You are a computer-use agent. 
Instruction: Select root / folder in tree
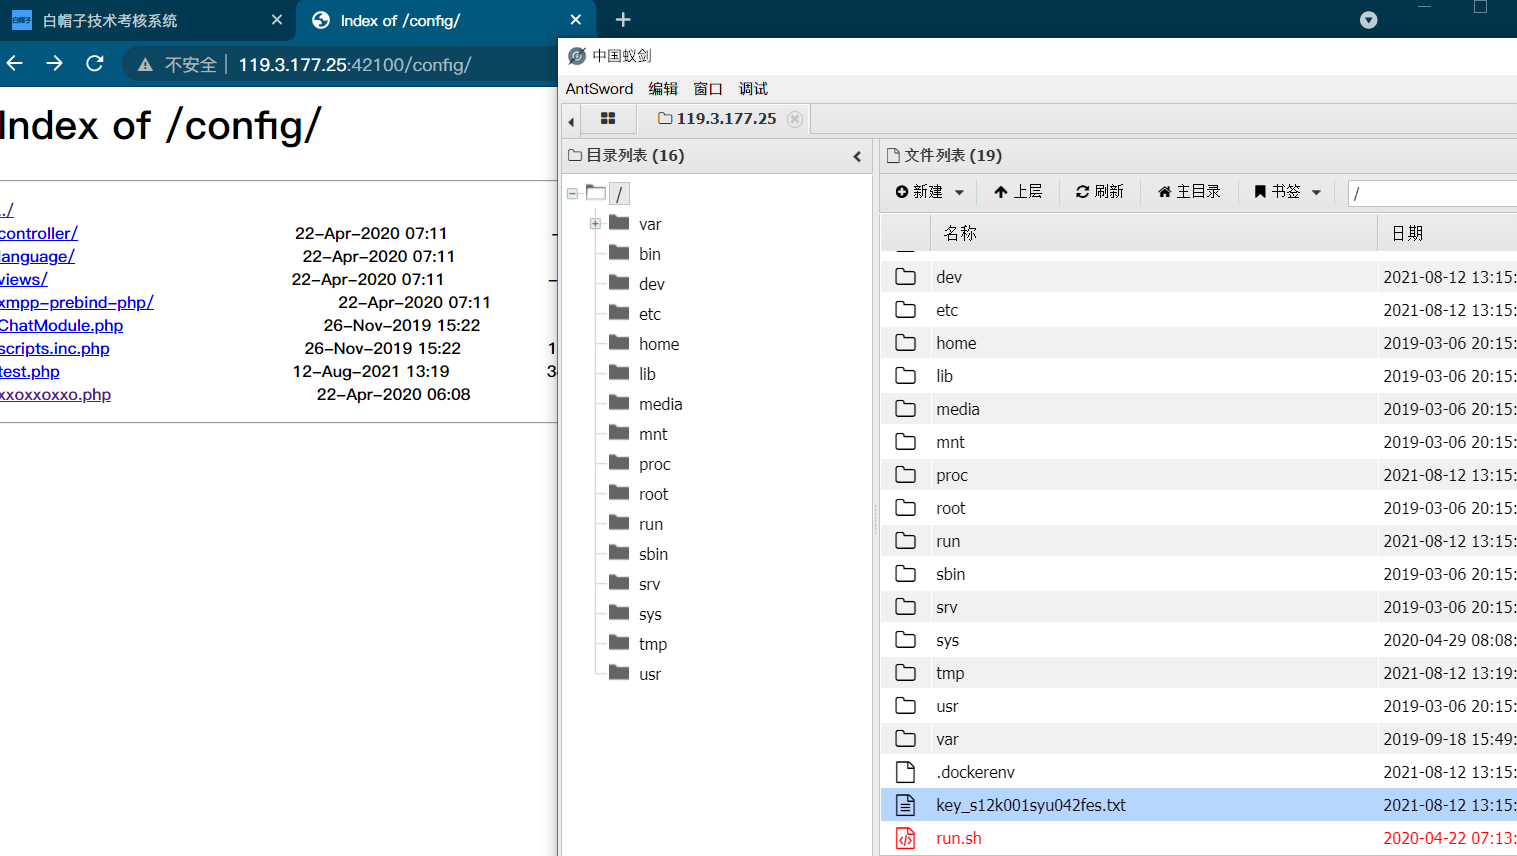pos(619,194)
